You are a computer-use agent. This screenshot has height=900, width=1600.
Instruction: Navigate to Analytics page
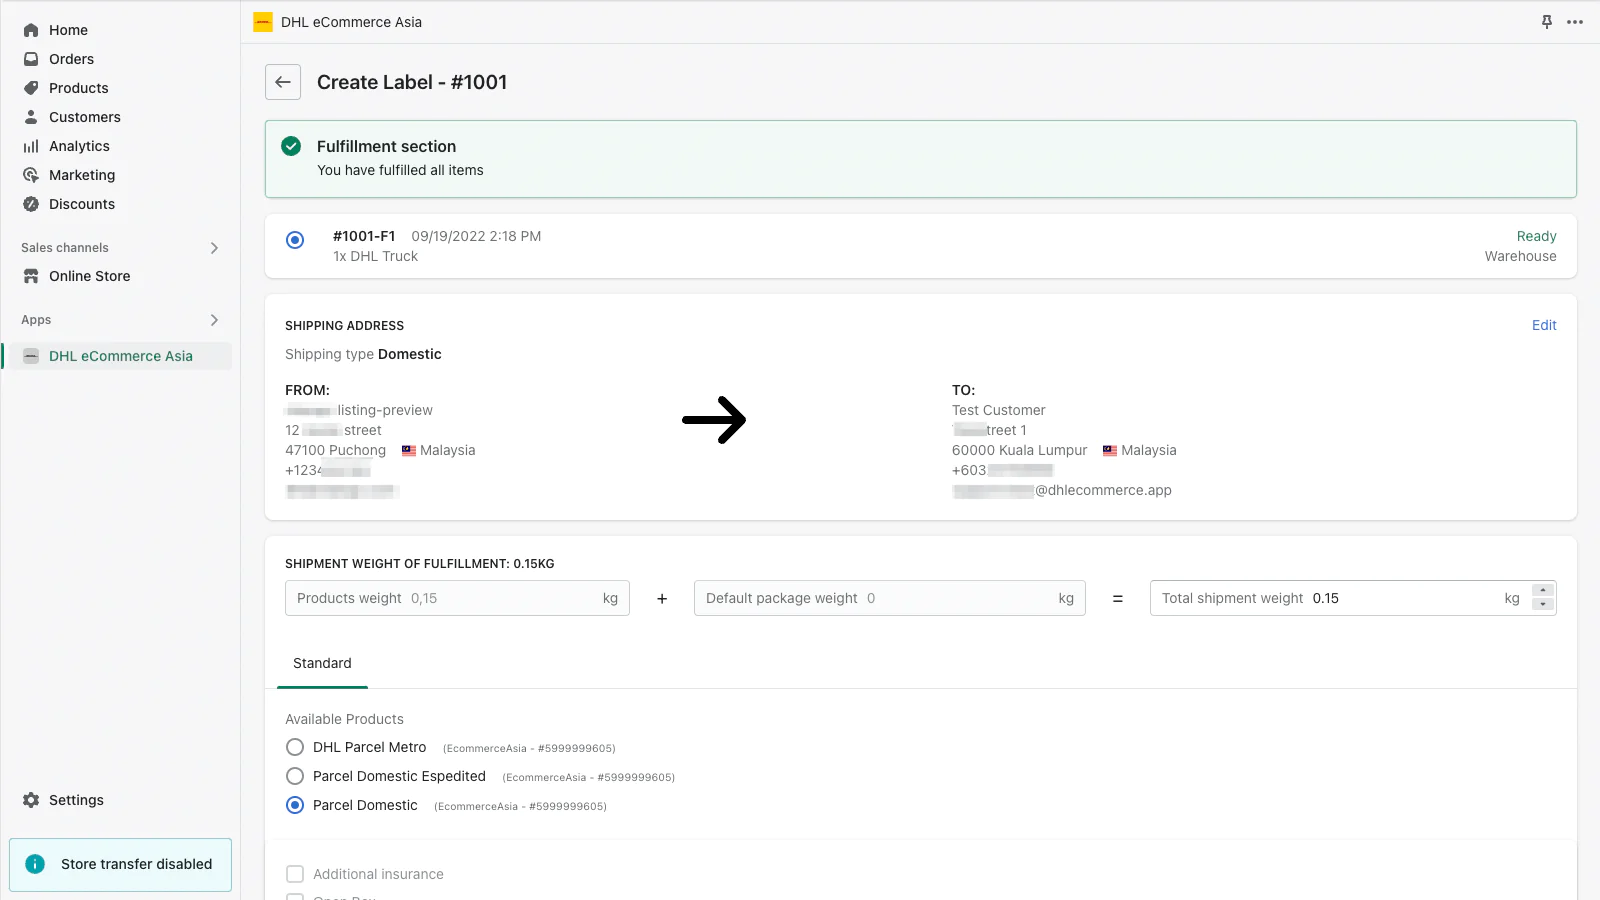[79, 146]
